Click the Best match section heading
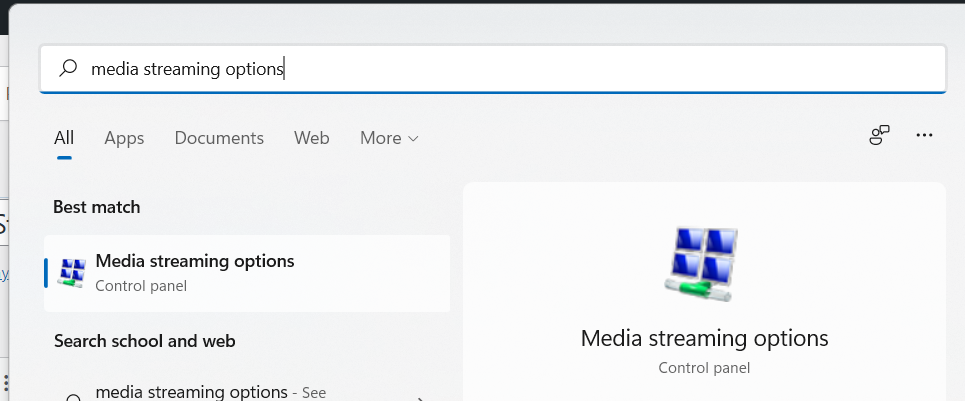The image size is (965, 401). (97, 207)
